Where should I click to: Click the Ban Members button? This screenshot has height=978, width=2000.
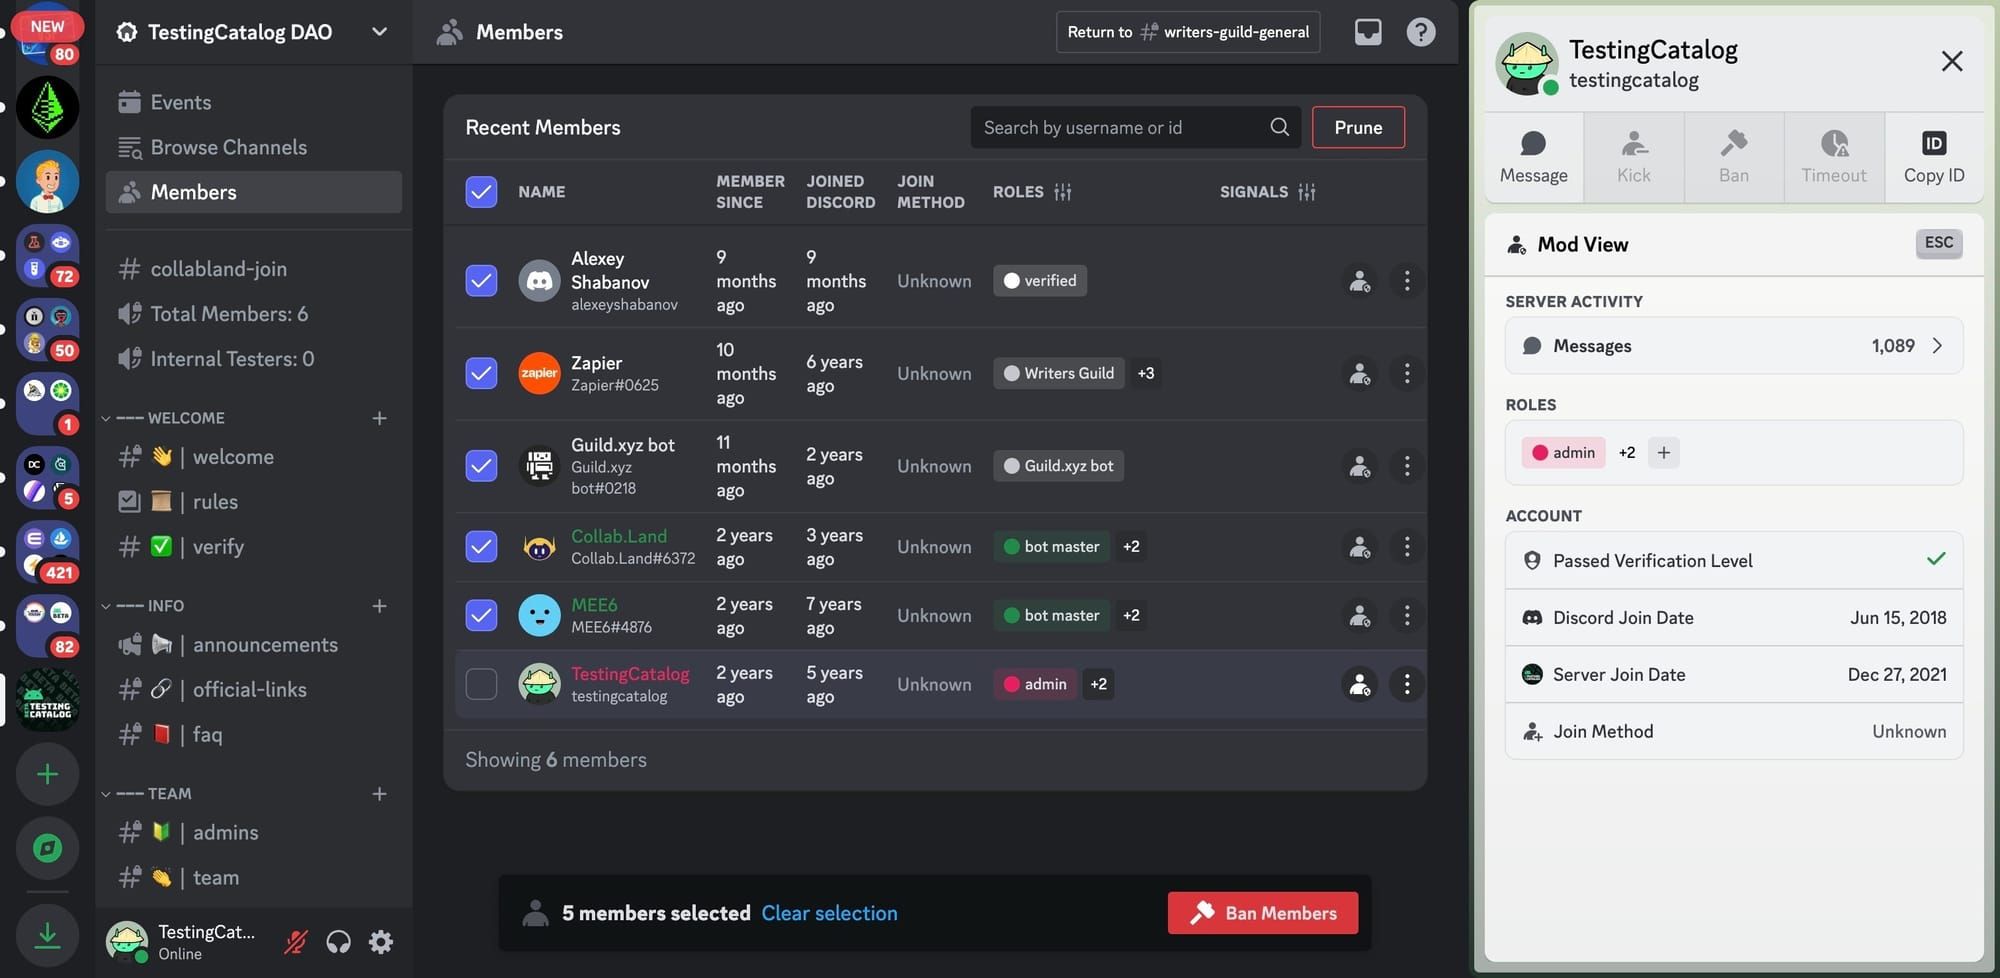[1262, 912]
